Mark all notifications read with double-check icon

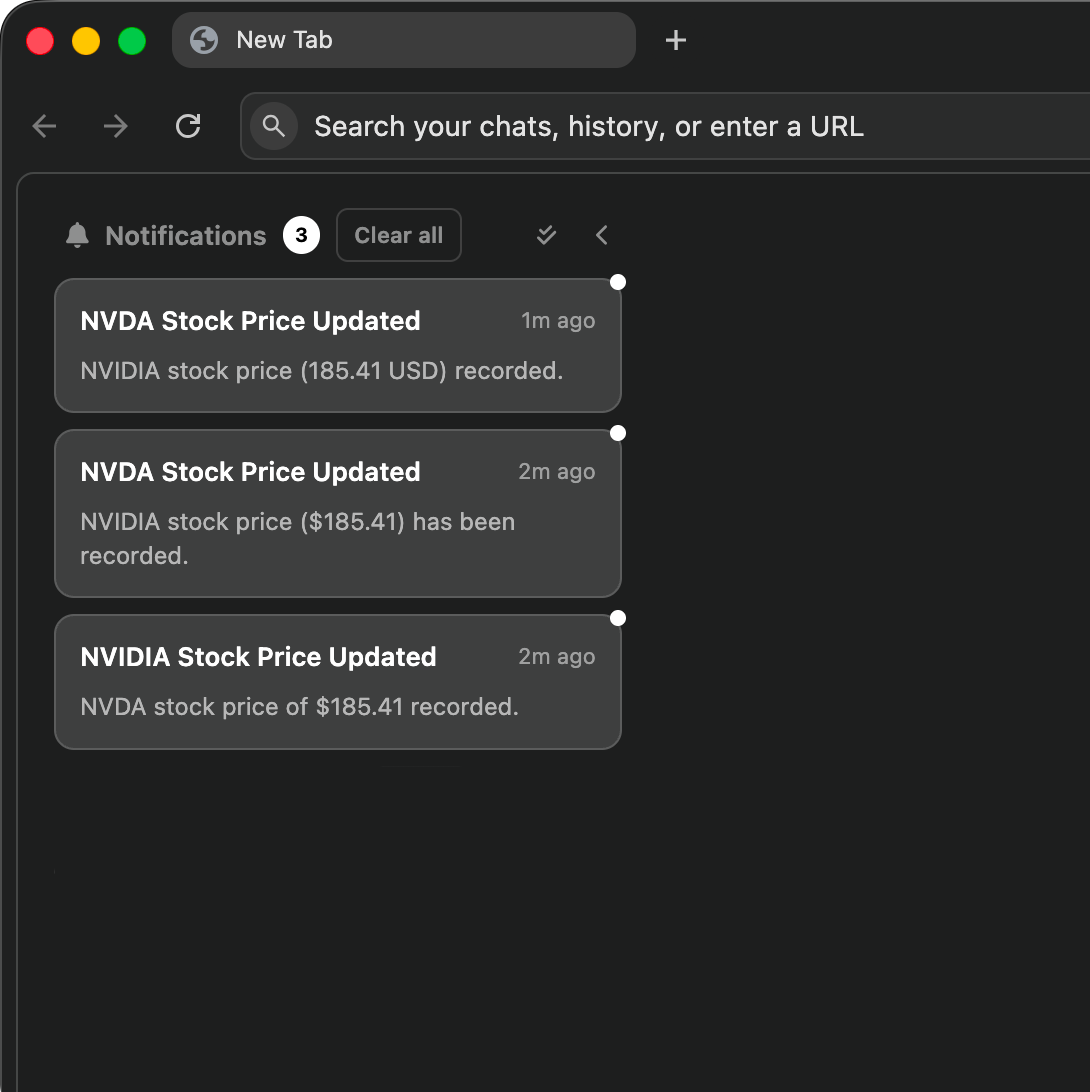click(x=546, y=234)
